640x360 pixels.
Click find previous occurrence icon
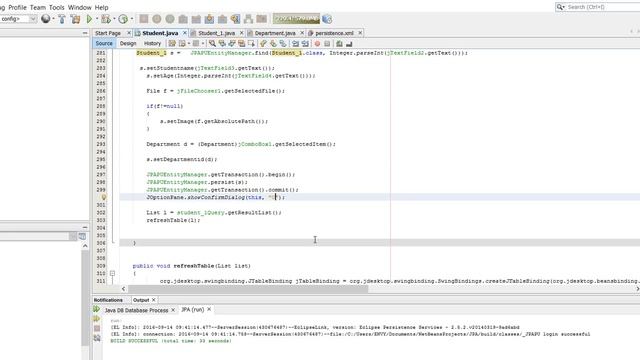pos(222,43)
